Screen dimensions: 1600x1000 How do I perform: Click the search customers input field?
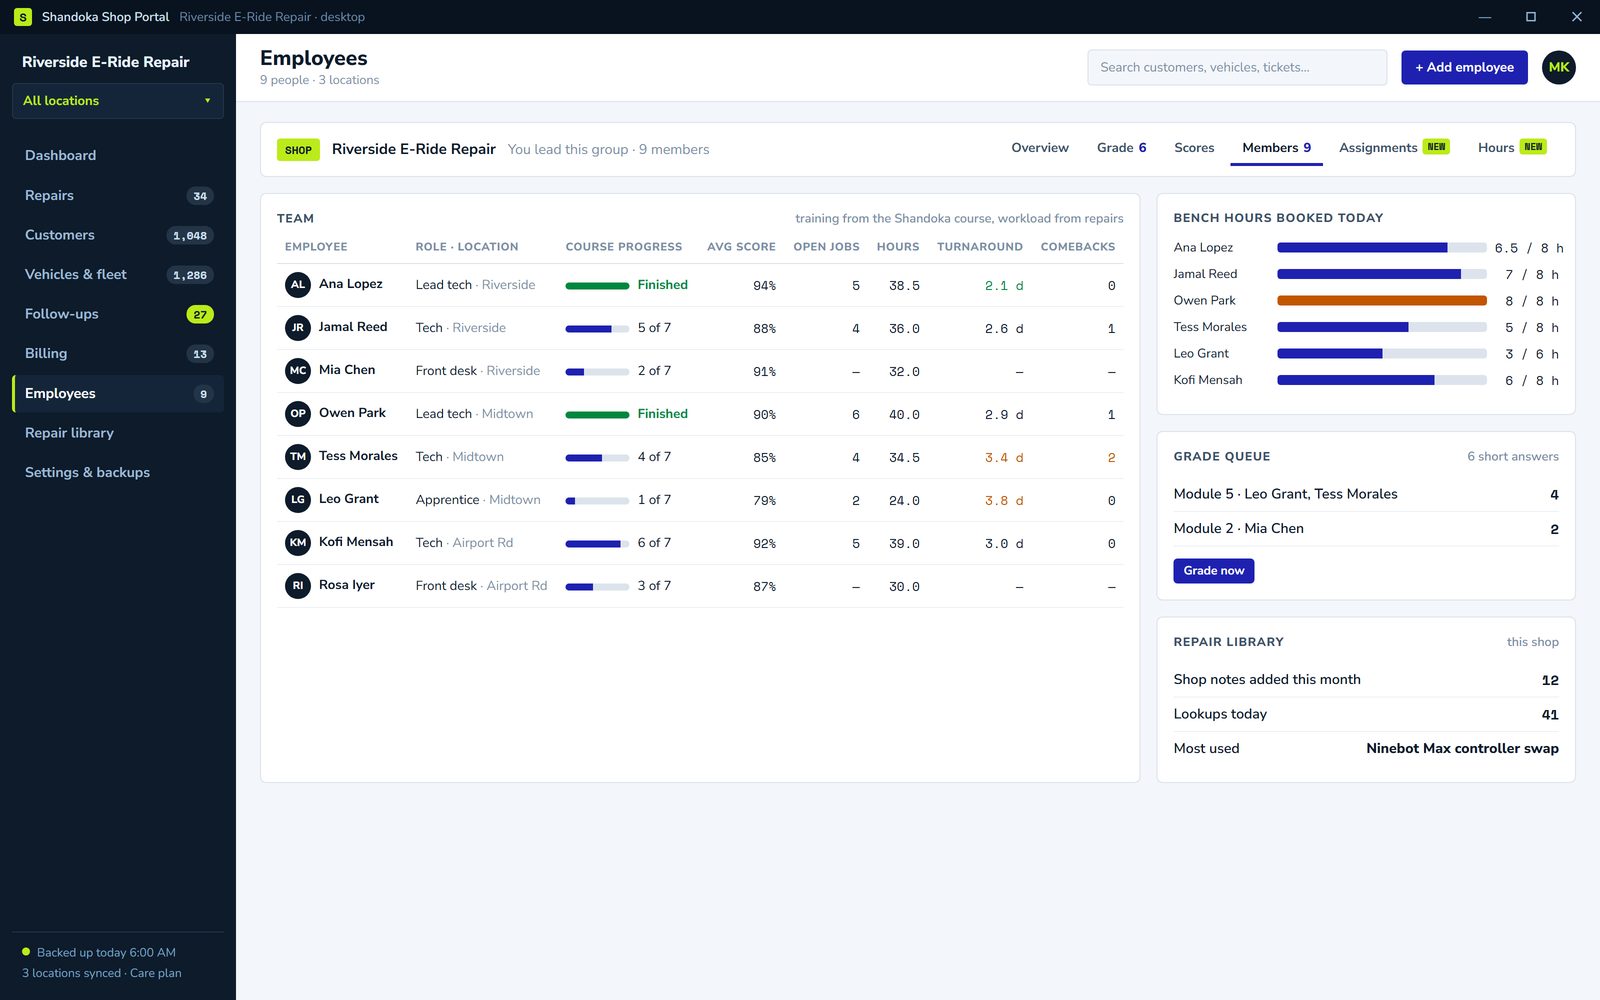coord(1237,67)
